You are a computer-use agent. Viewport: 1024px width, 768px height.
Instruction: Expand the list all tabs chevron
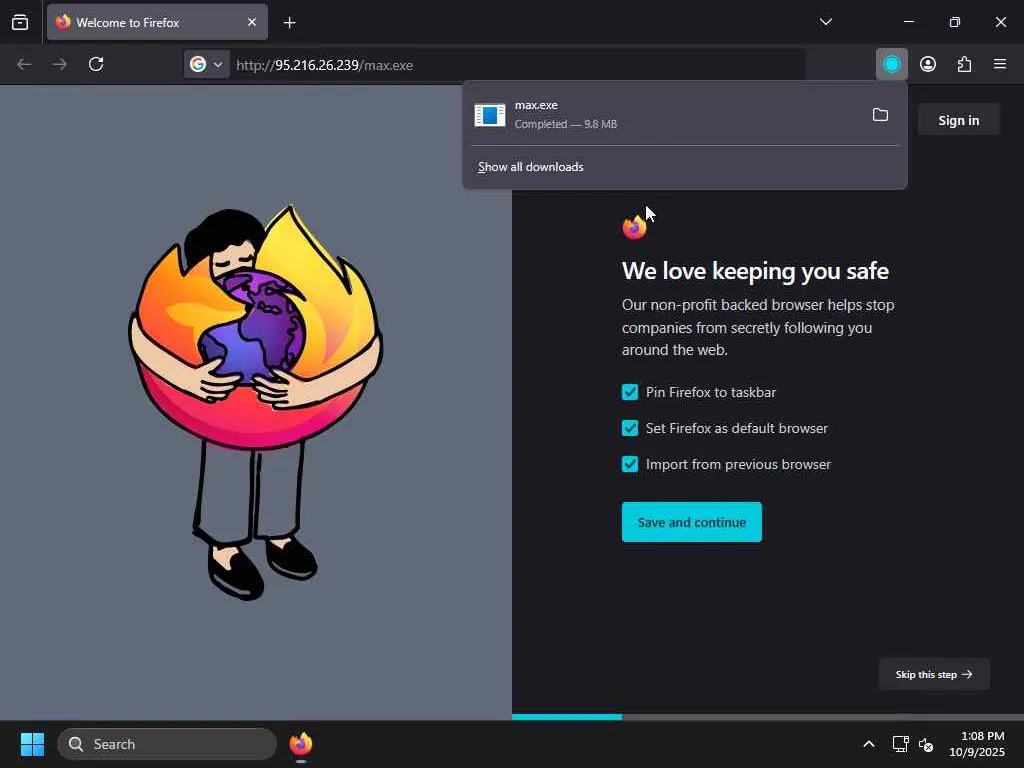(825, 22)
